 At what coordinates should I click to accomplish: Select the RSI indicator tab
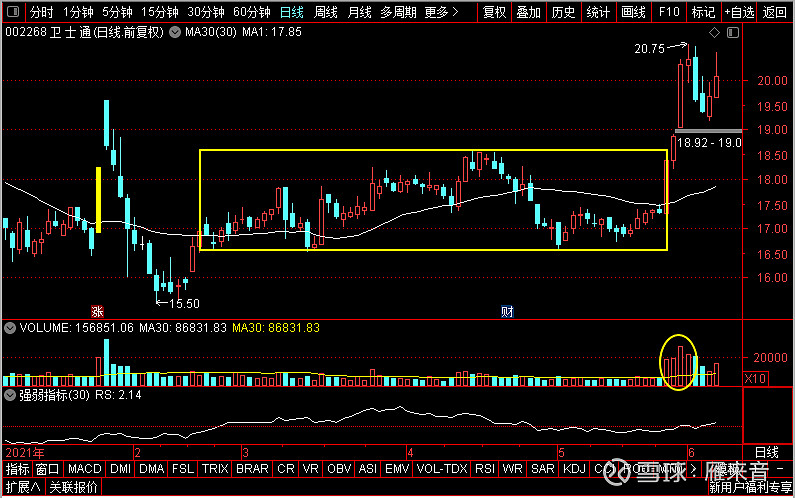click(x=485, y=469)
